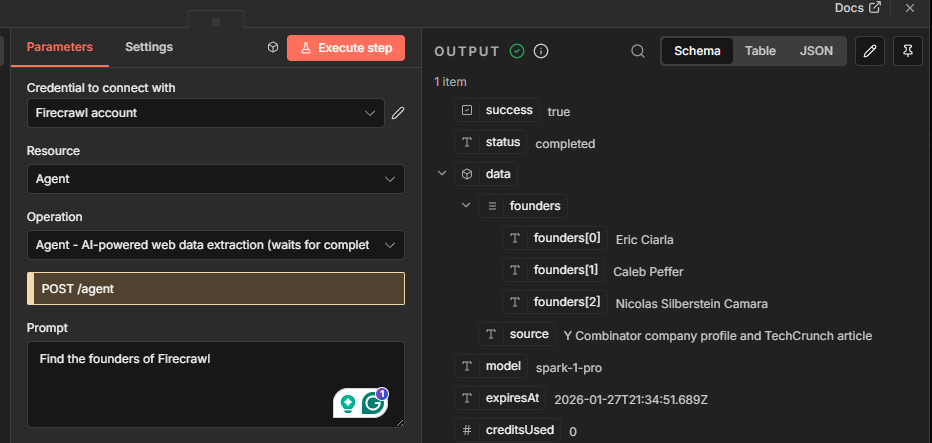The width and height of the screenshot is (932, 443).
Task: Search the output data
Action: click(638, 51)
